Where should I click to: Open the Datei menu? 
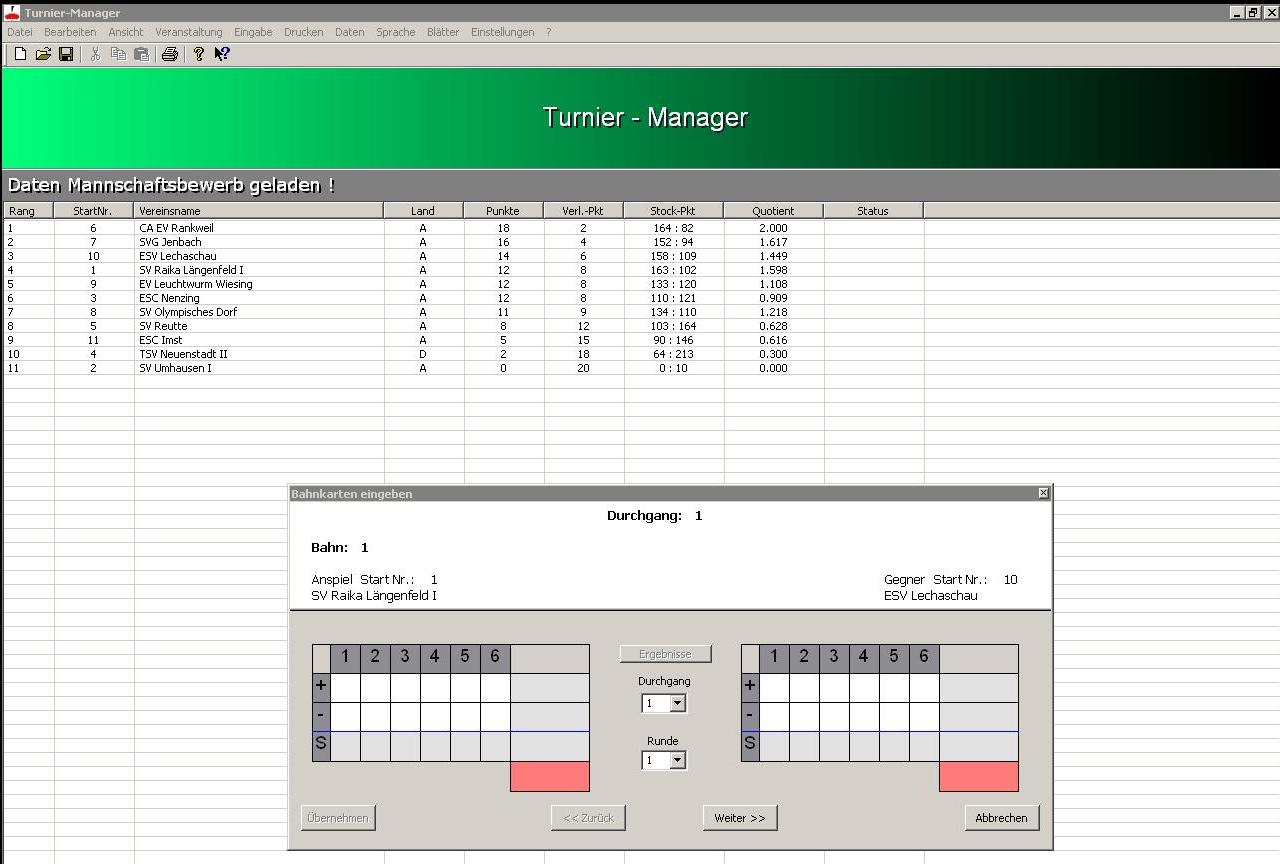[x=20, y=32]
